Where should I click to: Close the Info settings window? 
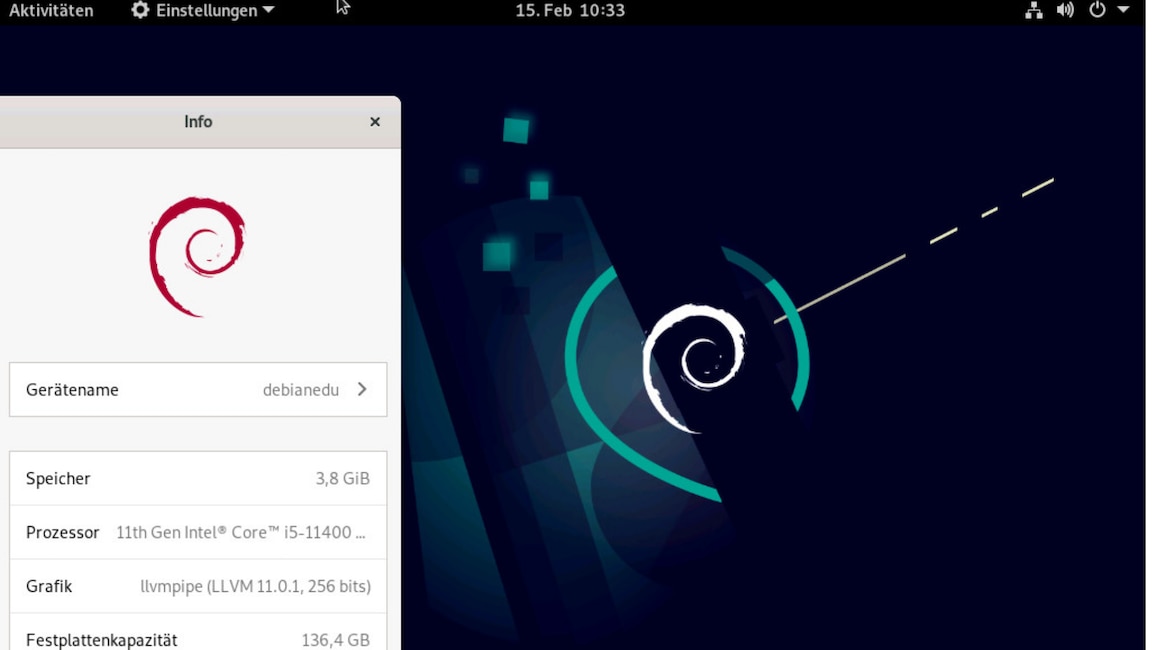click(375, 121)
